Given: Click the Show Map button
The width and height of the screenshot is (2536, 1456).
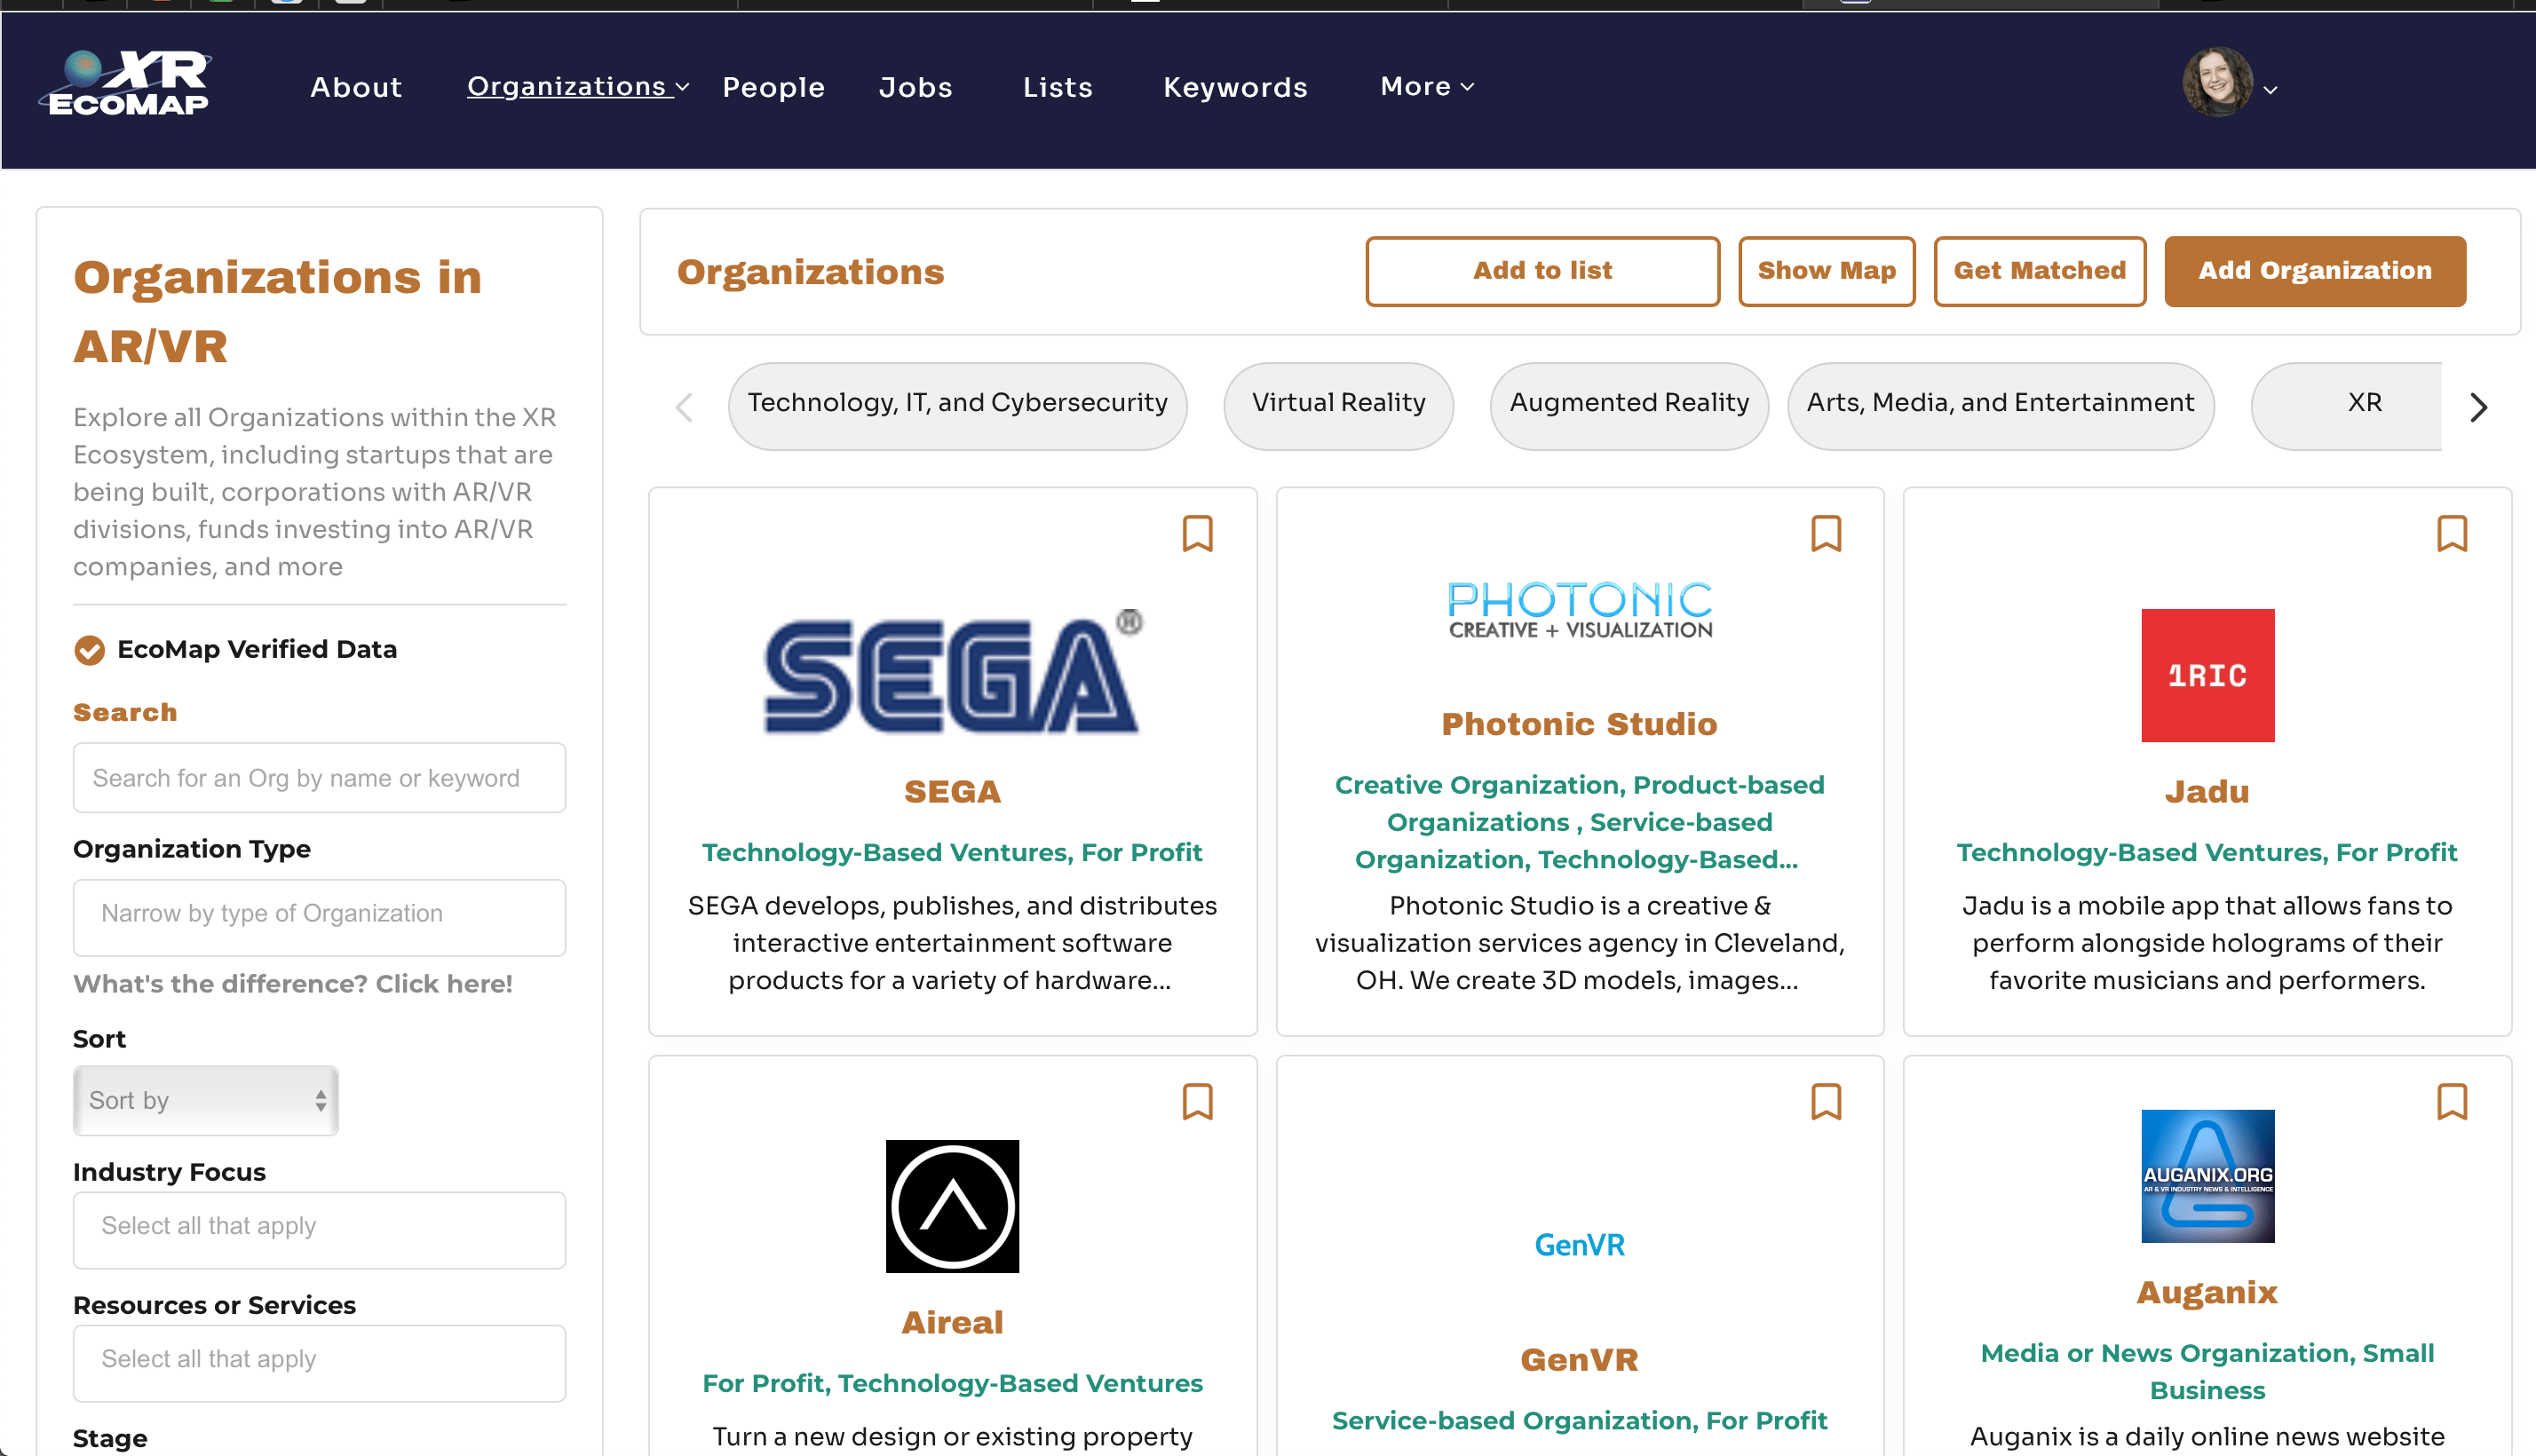Looking at the screenshot, I should (x=1826, y=271).
